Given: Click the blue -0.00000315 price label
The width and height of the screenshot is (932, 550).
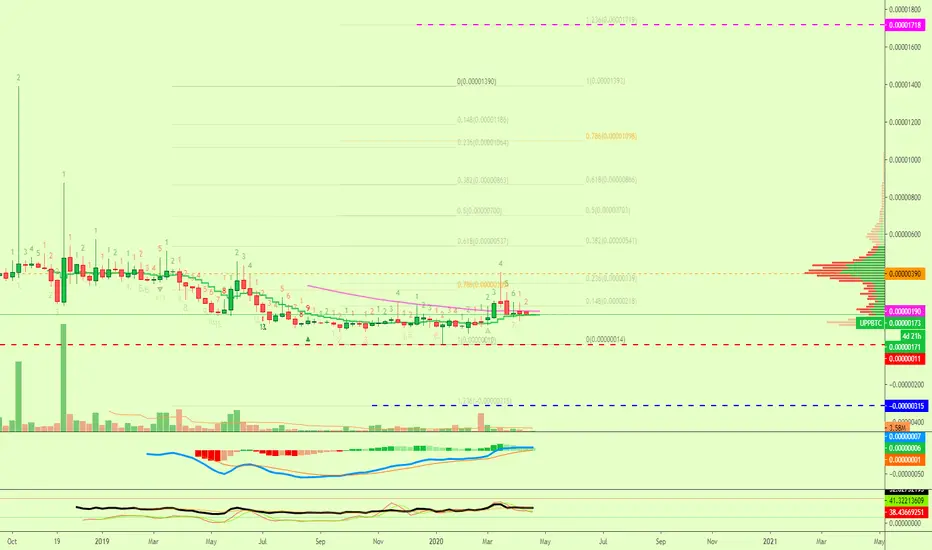Looking at the screenshot, I should click(906, 406).
